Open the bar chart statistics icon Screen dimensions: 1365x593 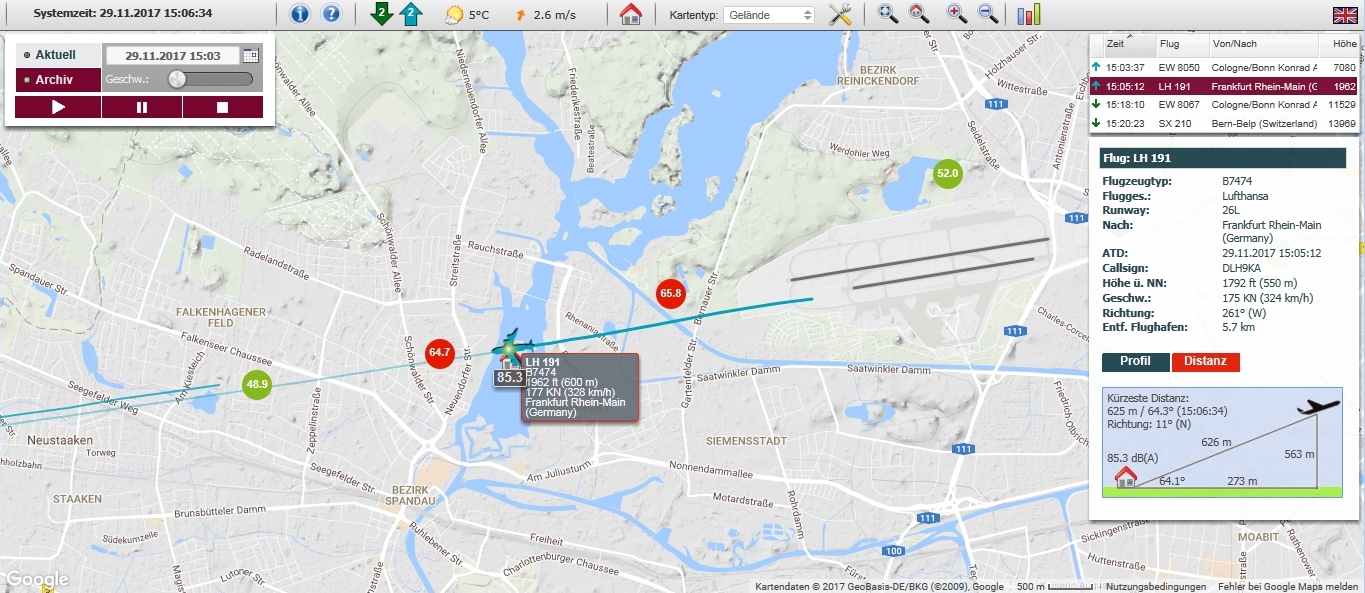pyautogui.click(x=1029, y=14)
